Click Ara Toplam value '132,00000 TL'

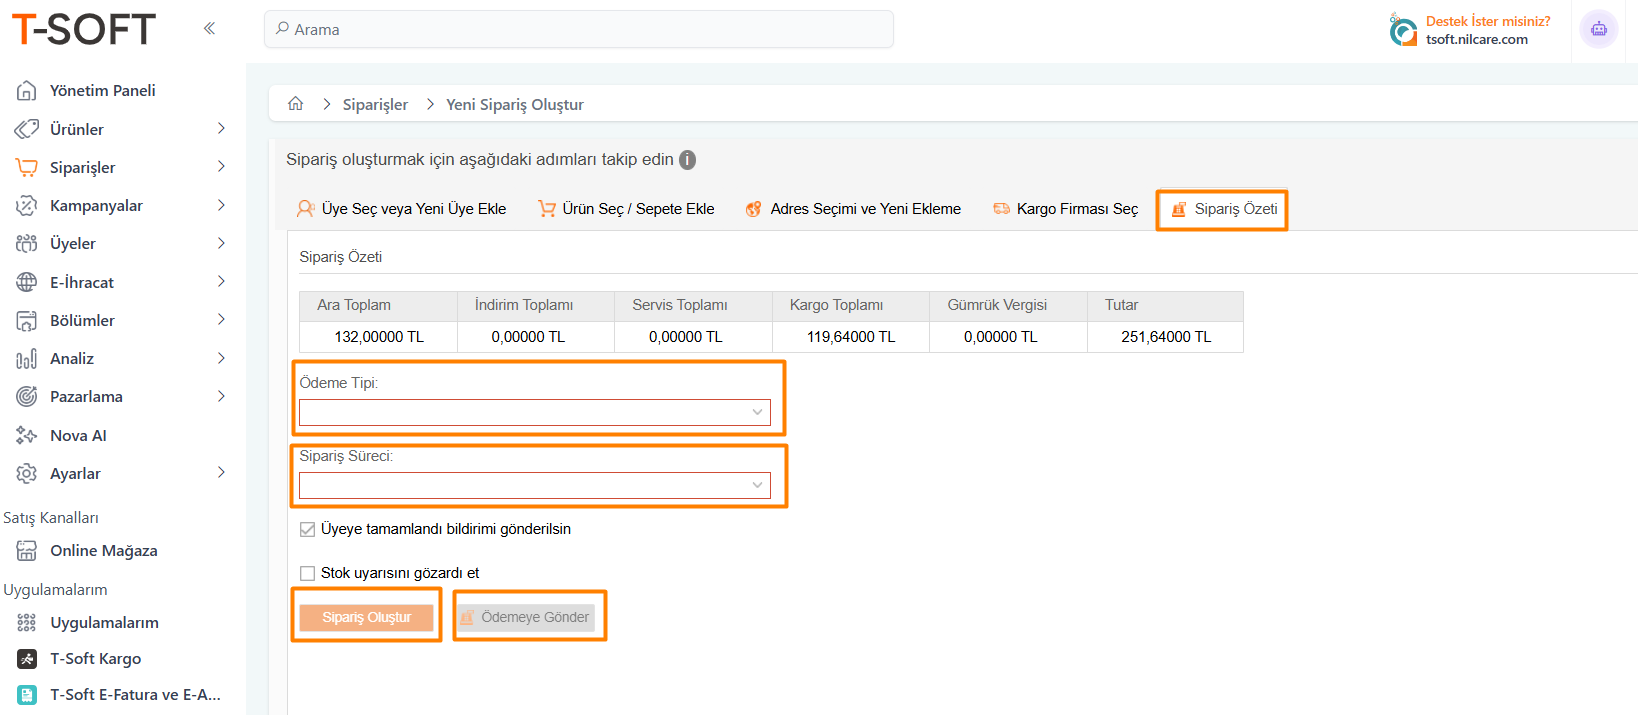tap(379, 337)
